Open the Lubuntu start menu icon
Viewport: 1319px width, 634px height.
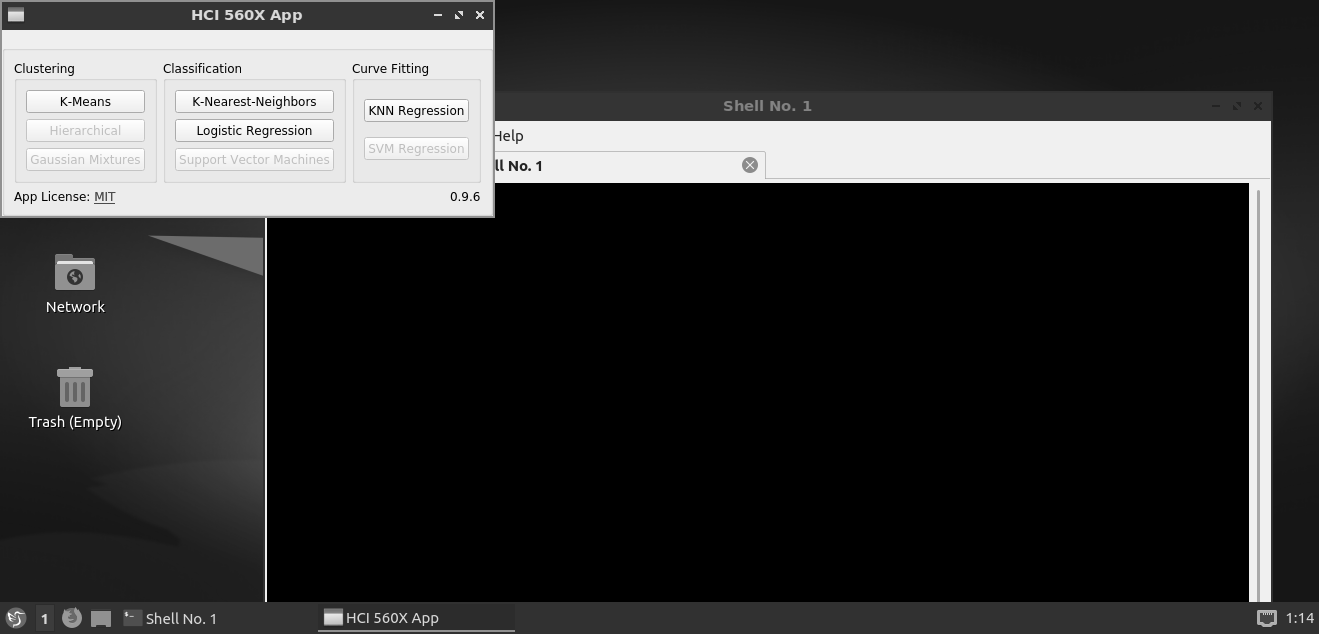[15, 618]
